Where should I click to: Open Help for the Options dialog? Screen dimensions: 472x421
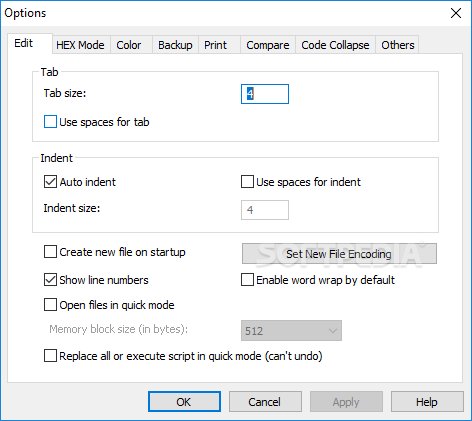(x=427, y=402)
